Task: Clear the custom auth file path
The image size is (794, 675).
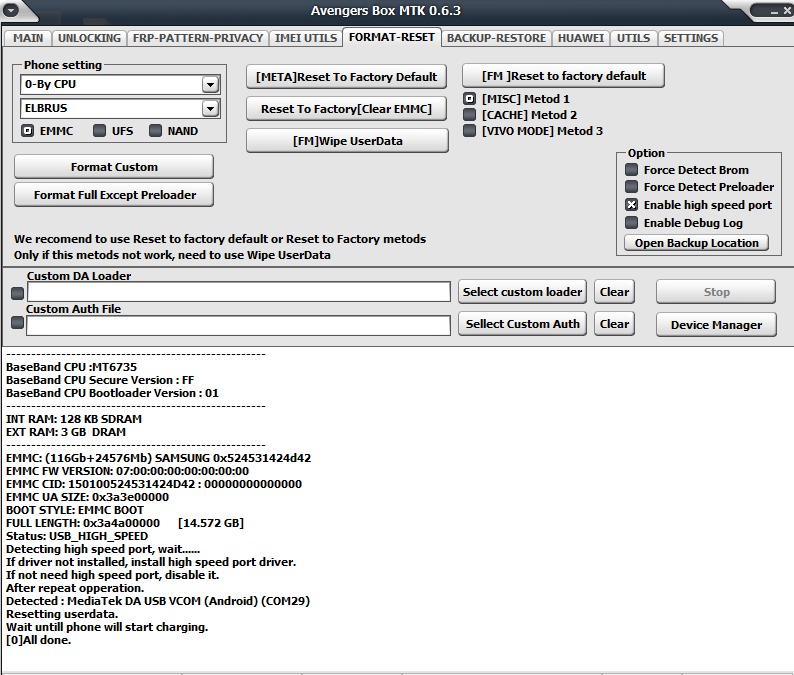Action: pyautogui.click(x=614, y=324)
